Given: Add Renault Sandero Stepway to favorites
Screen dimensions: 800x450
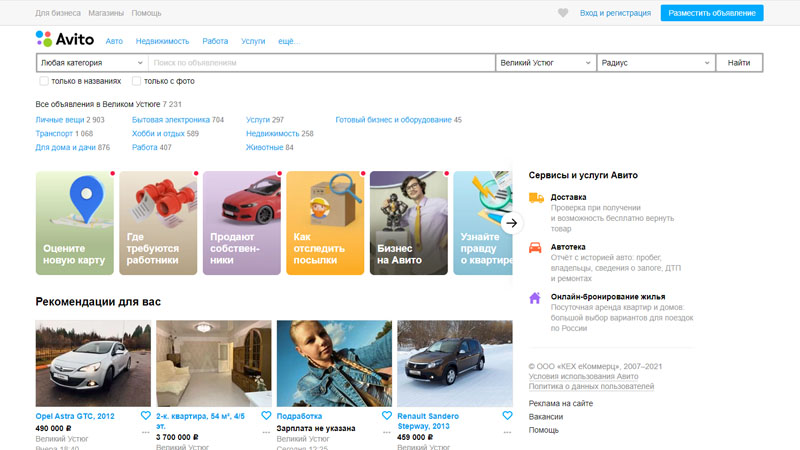Looking at the screenshot, I should [507, 415].
